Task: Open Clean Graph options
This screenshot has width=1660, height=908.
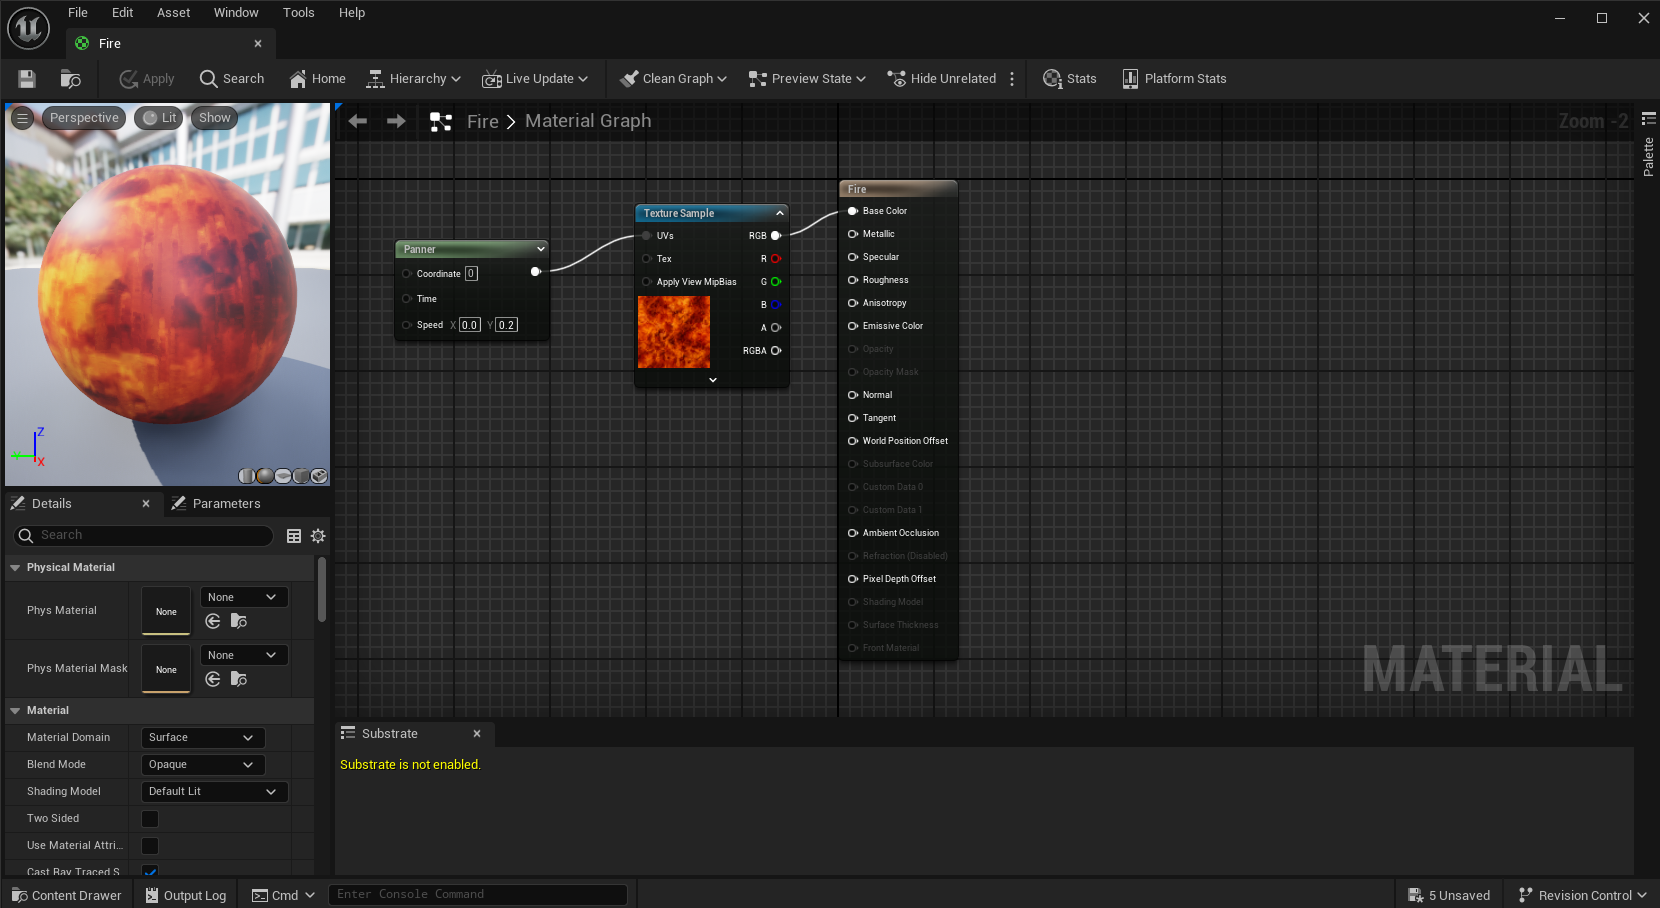Action: point(673,79)
